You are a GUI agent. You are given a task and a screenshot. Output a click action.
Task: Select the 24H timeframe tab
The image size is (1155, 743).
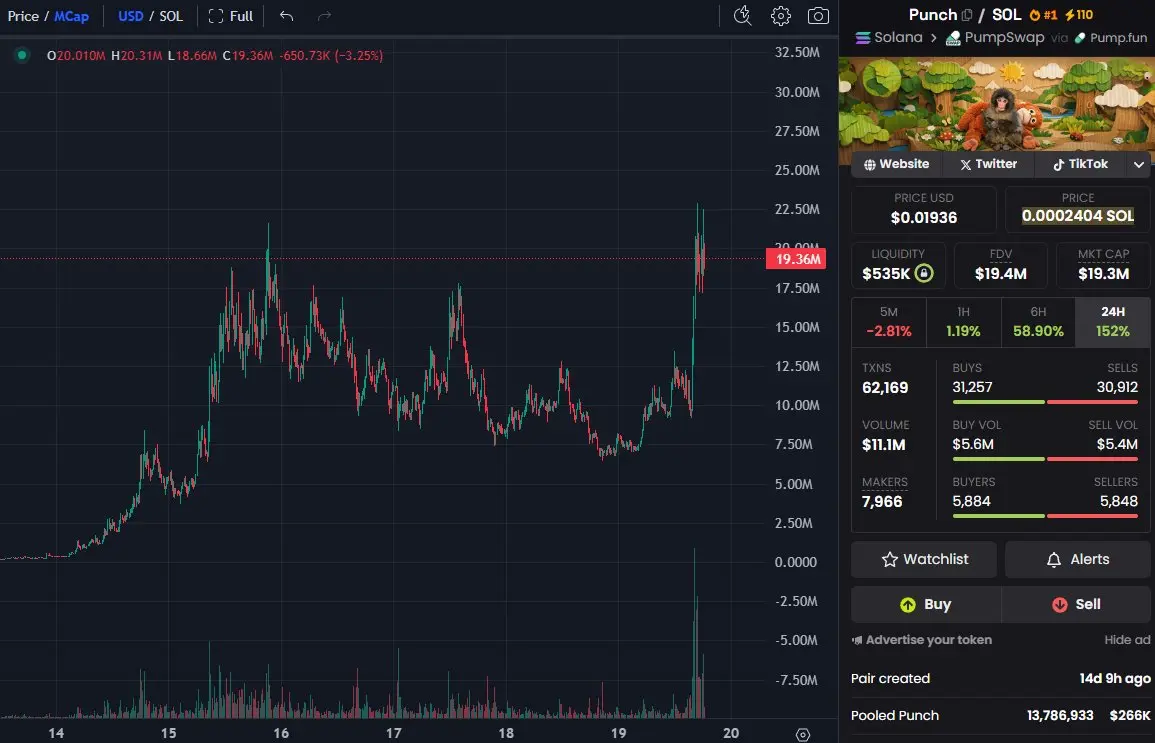[x=1112, y=322]
